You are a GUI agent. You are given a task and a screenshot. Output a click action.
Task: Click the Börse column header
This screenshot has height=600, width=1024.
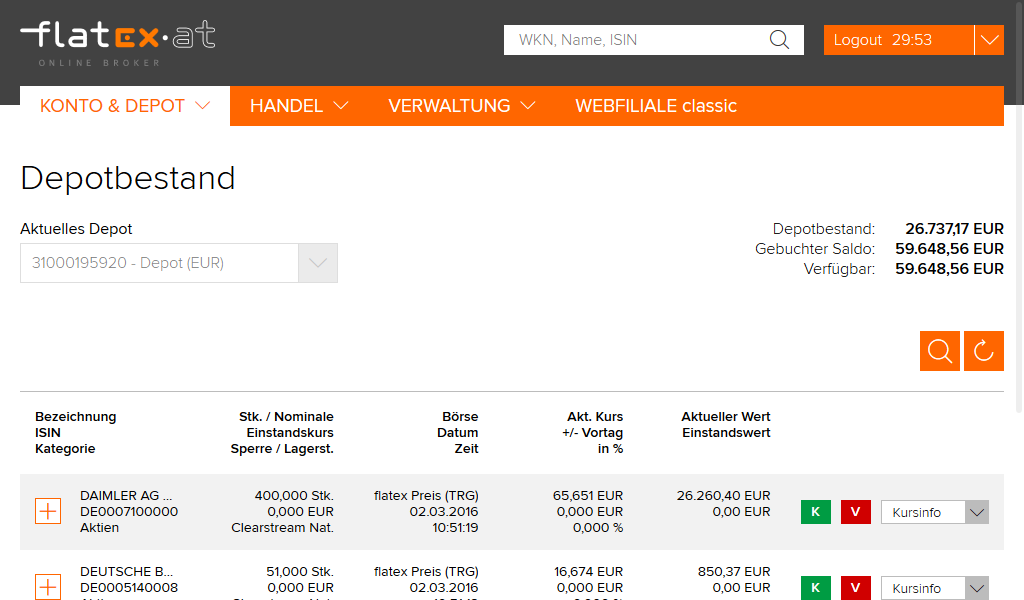[x=460, y=417]
